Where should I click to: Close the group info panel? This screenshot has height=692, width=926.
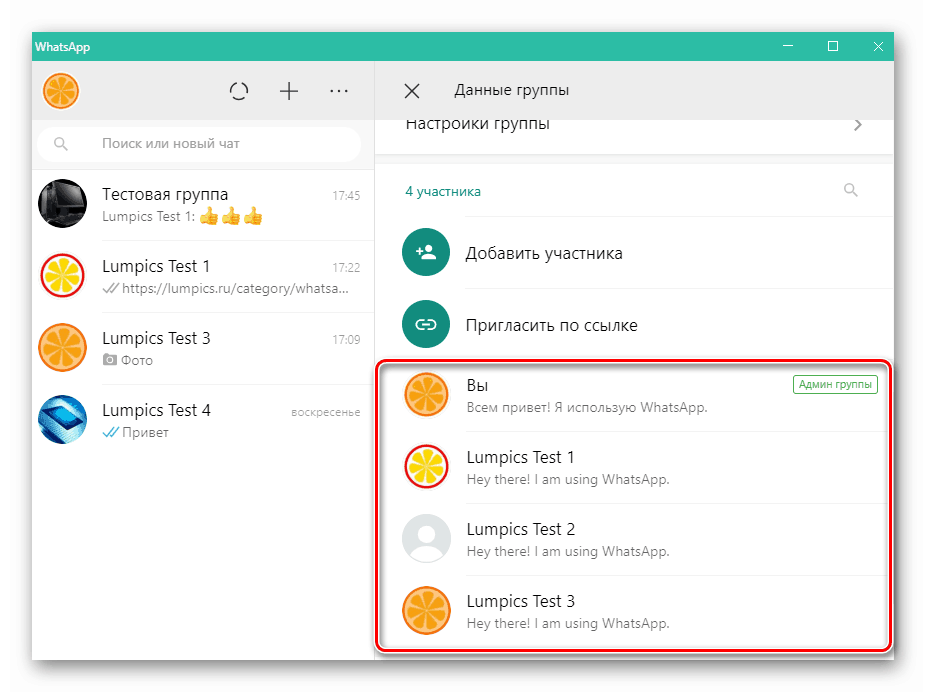[412, 91]
